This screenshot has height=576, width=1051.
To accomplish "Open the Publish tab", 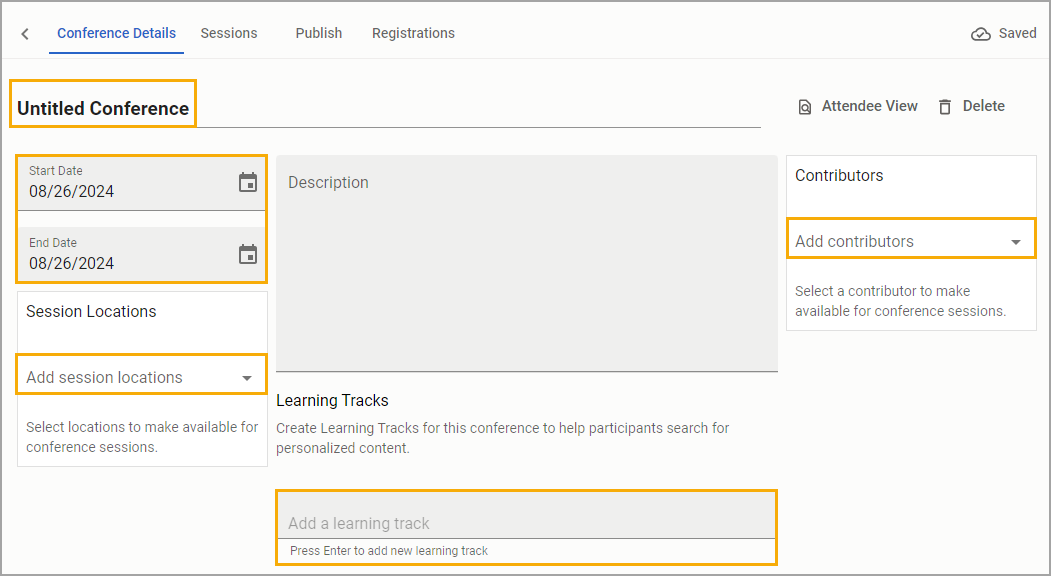I will (x=318, y=33).
